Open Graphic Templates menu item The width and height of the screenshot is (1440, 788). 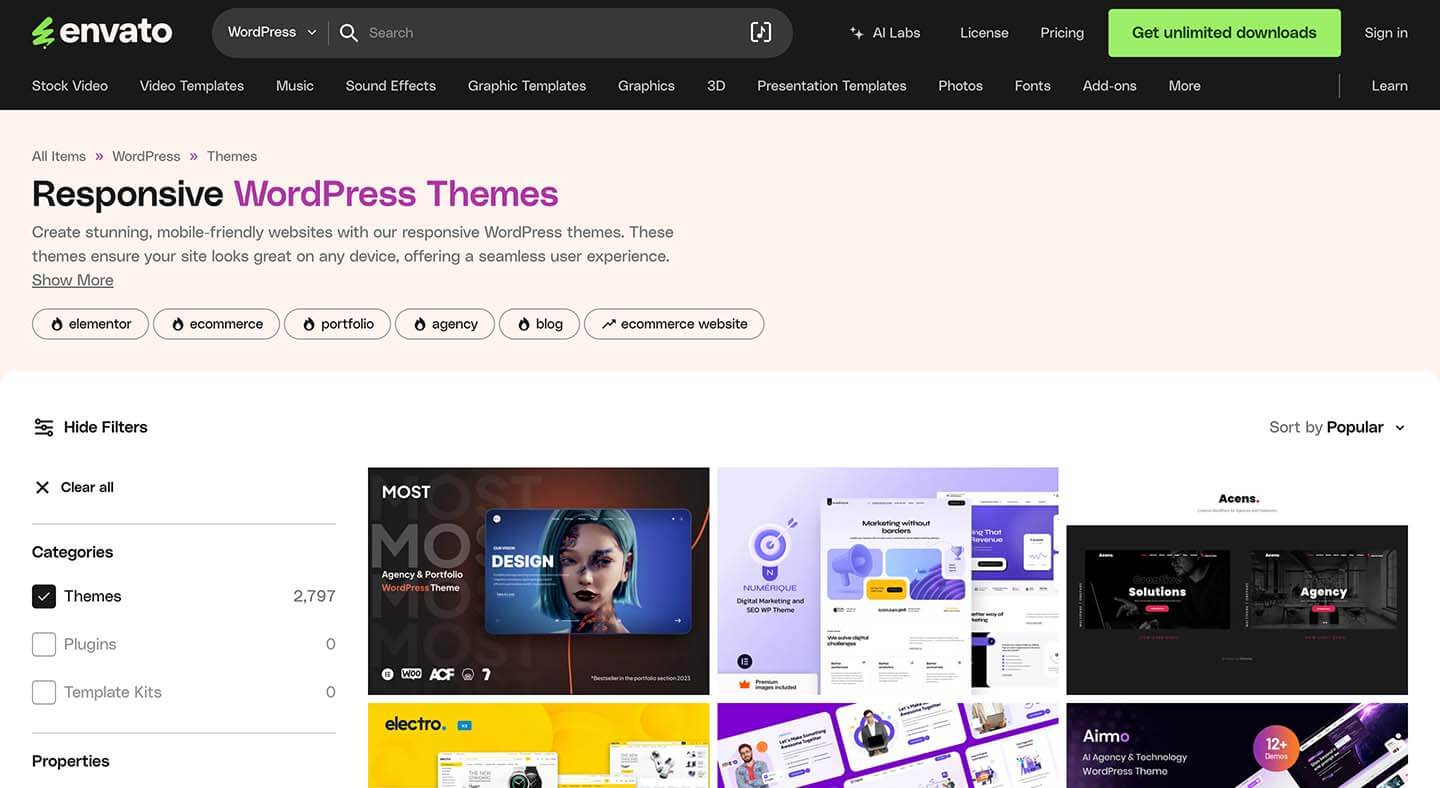tap(527, 86)
